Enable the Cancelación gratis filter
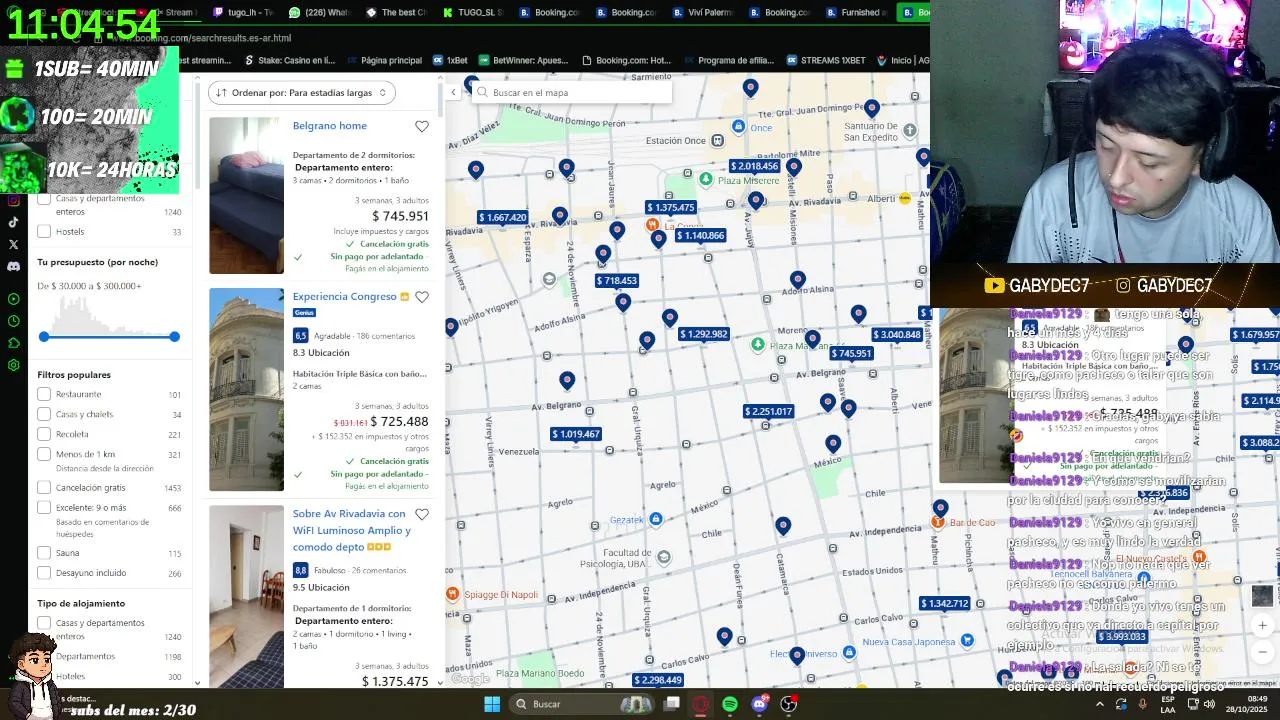 (44, 487)
